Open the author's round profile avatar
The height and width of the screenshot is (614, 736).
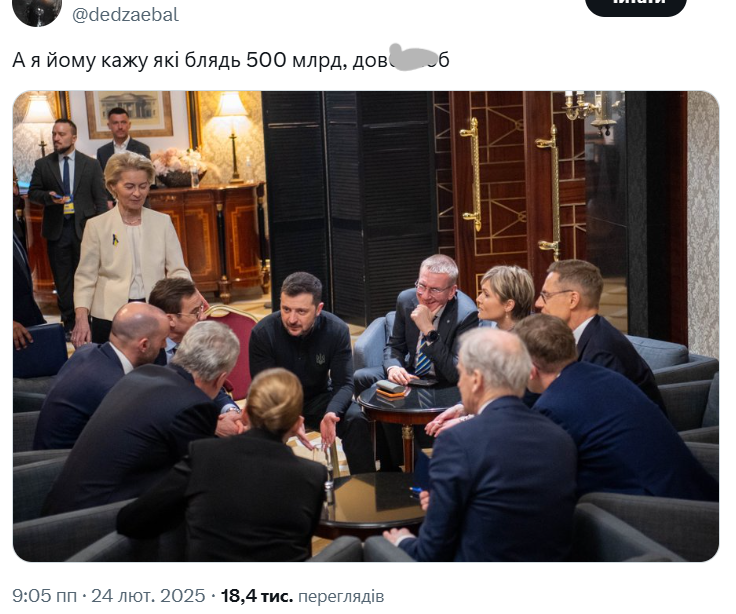coord(37,9)
